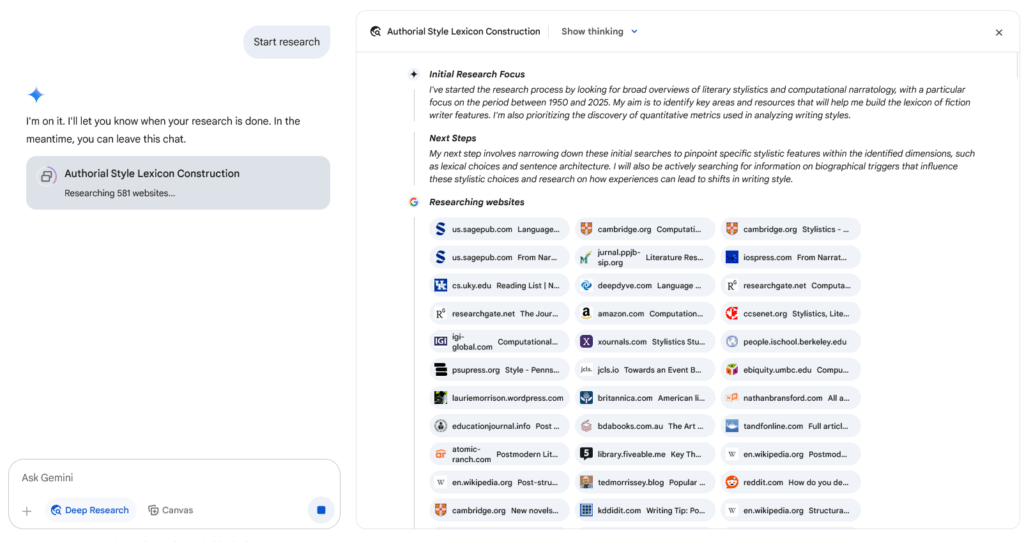Open cambridge.org Stylistics link chip
1024x542 pixels.
[790, 229]
